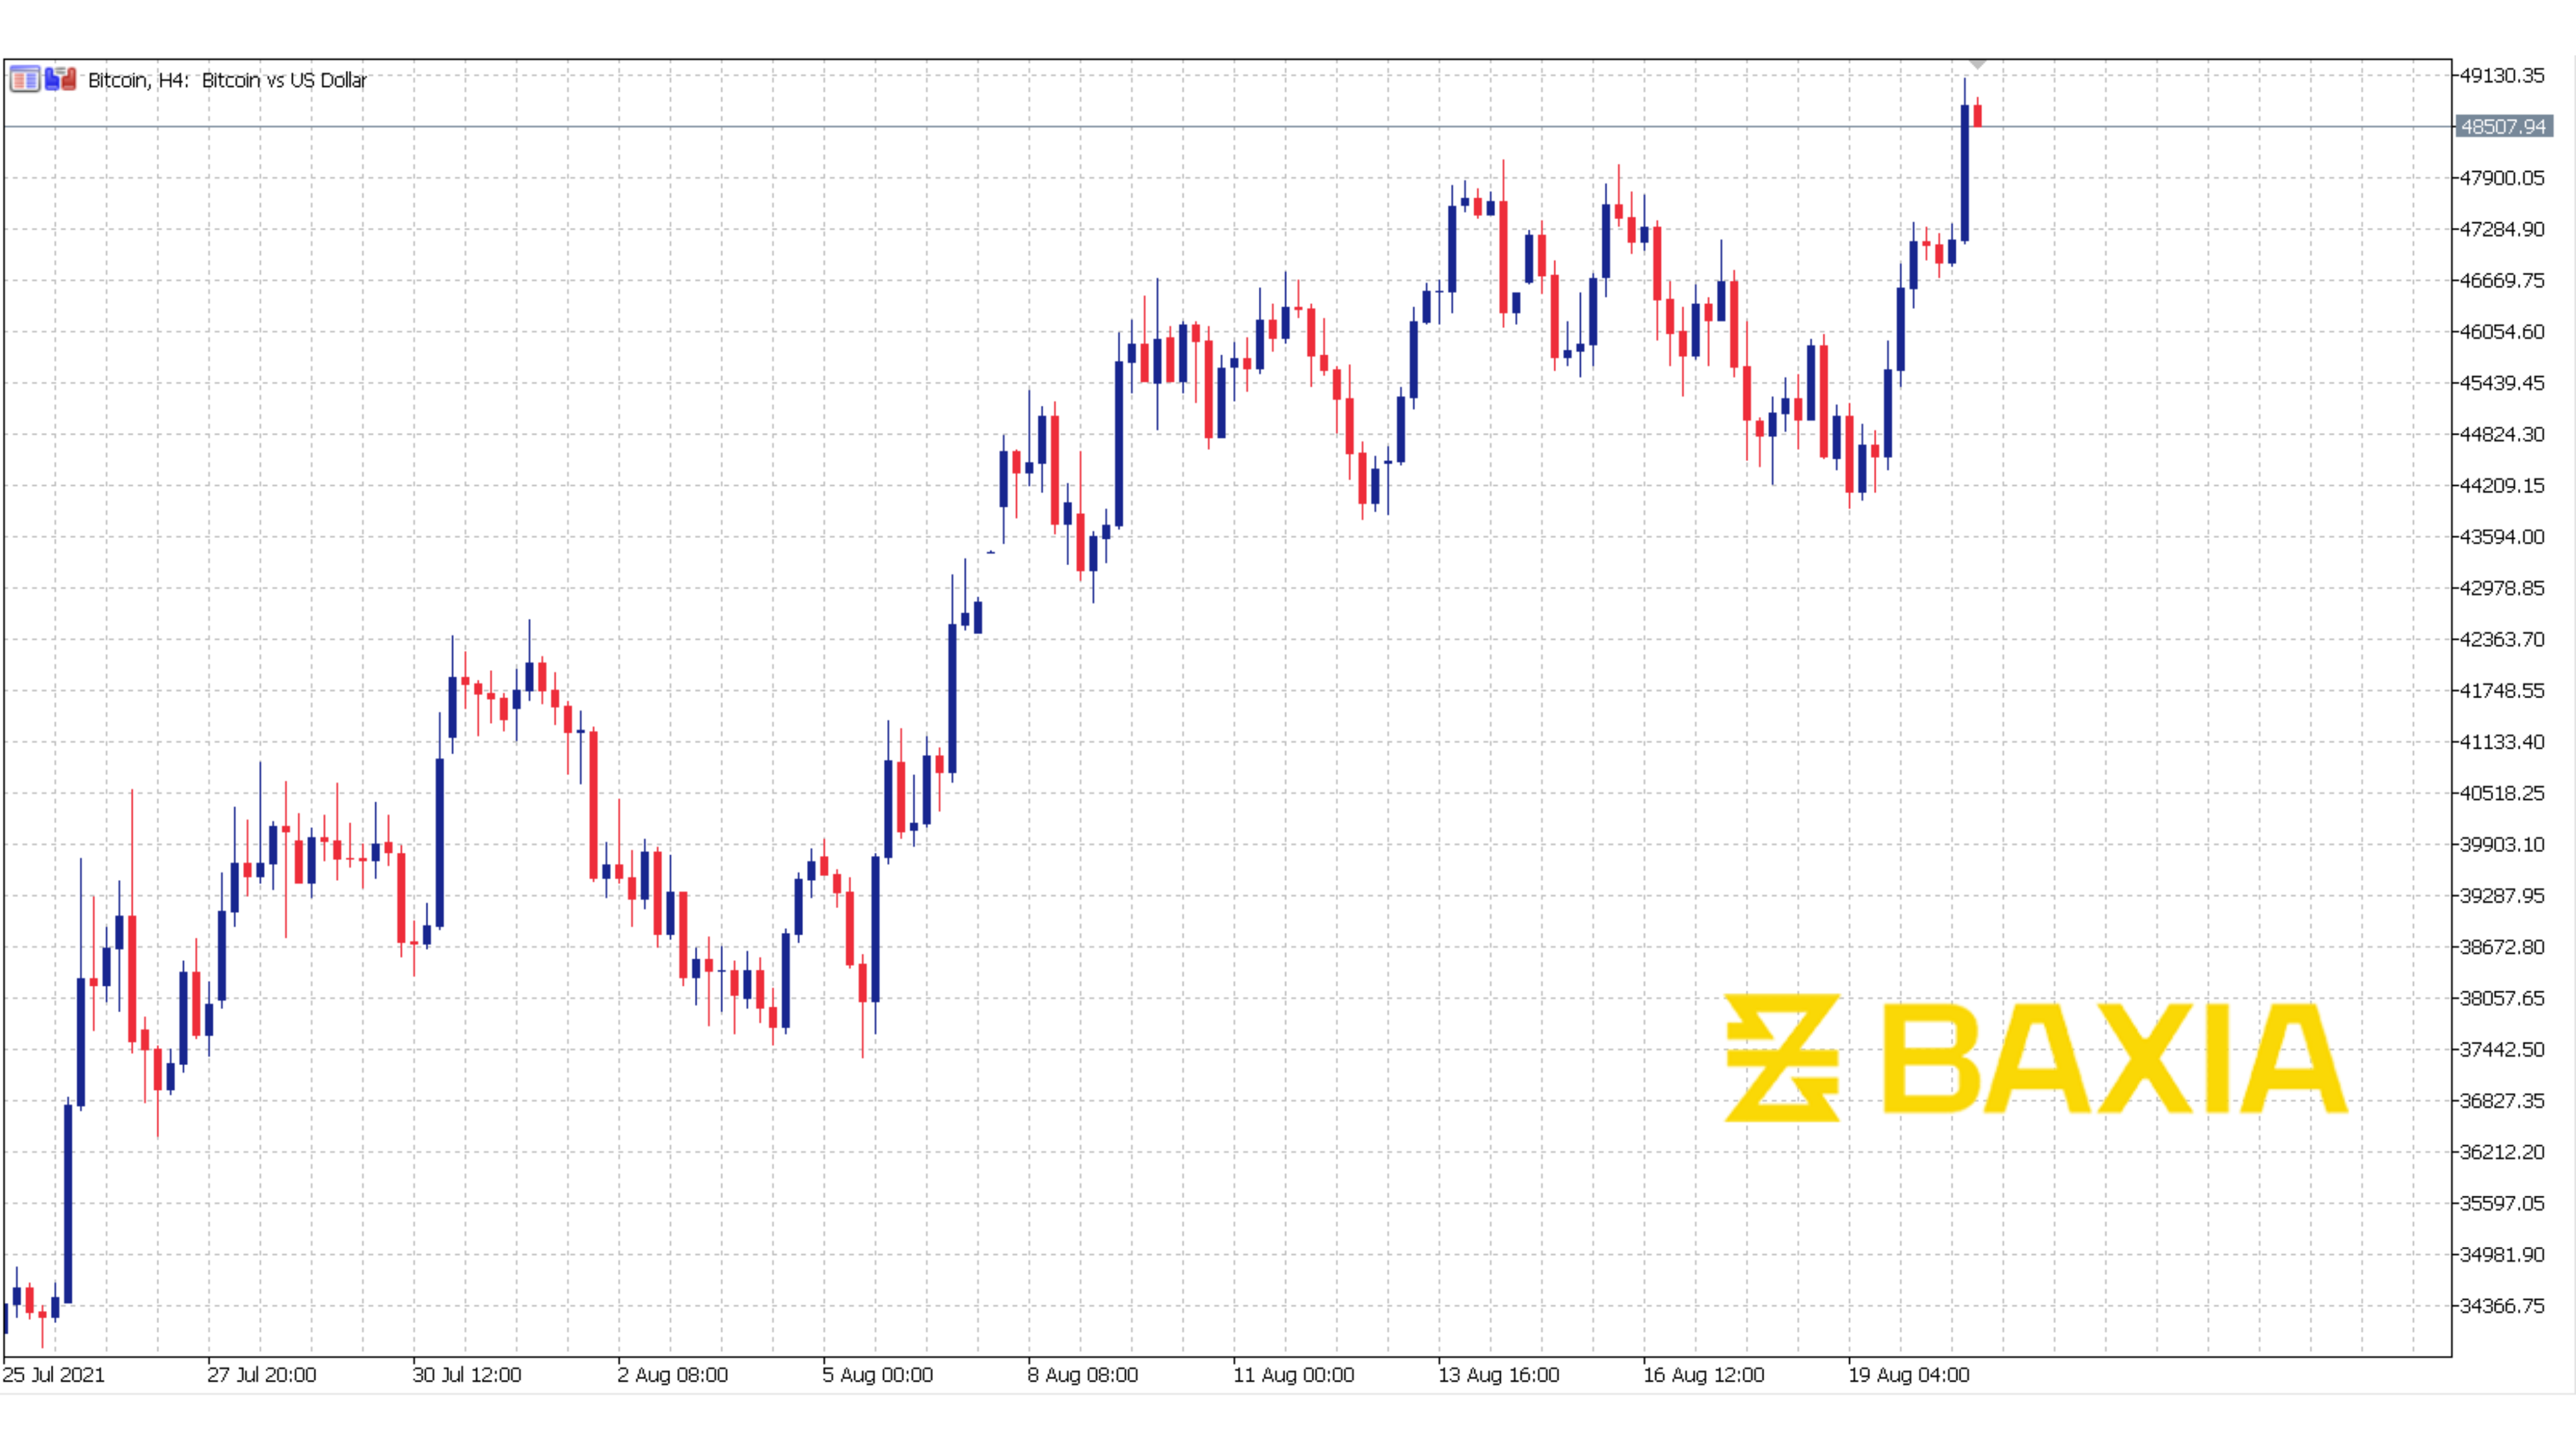This screenshot has height=1451, width=2576.
Task: Click the 5 Aug 00:00 time label
Action: [877, 1375]
